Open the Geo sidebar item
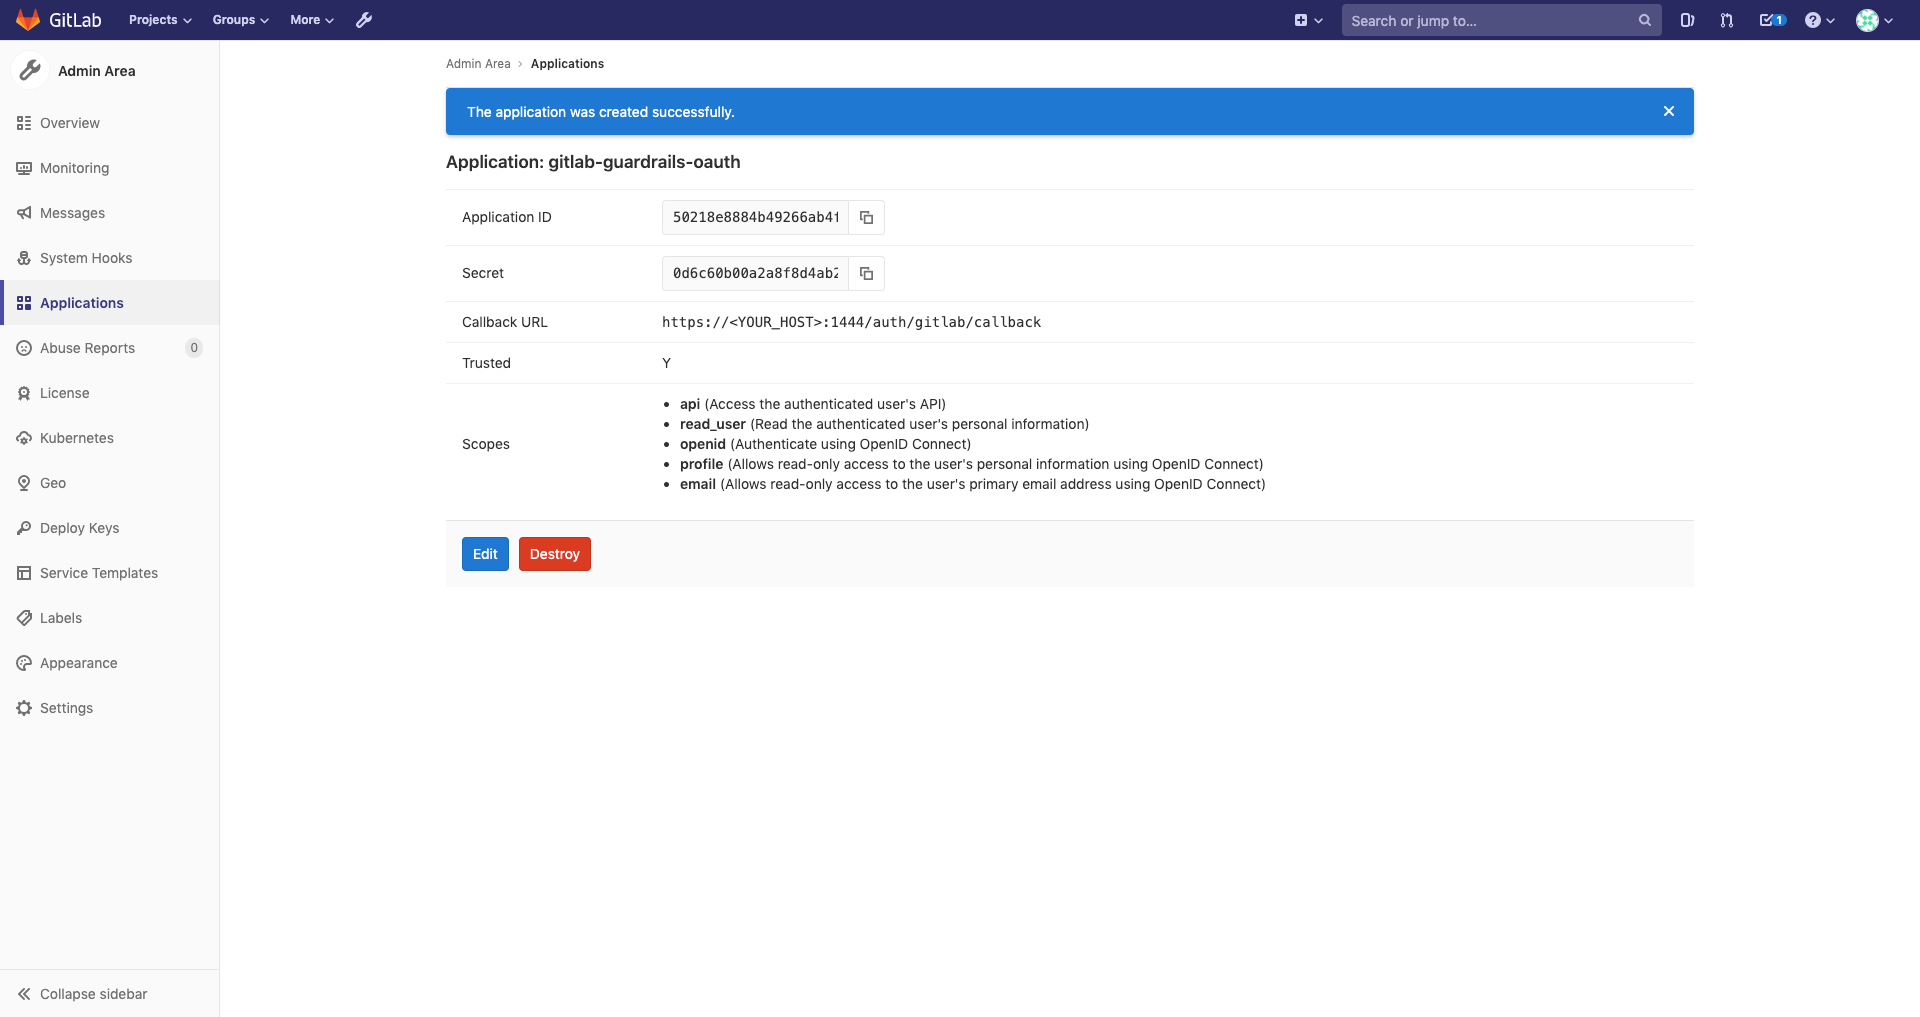 [x=110, y=483]
